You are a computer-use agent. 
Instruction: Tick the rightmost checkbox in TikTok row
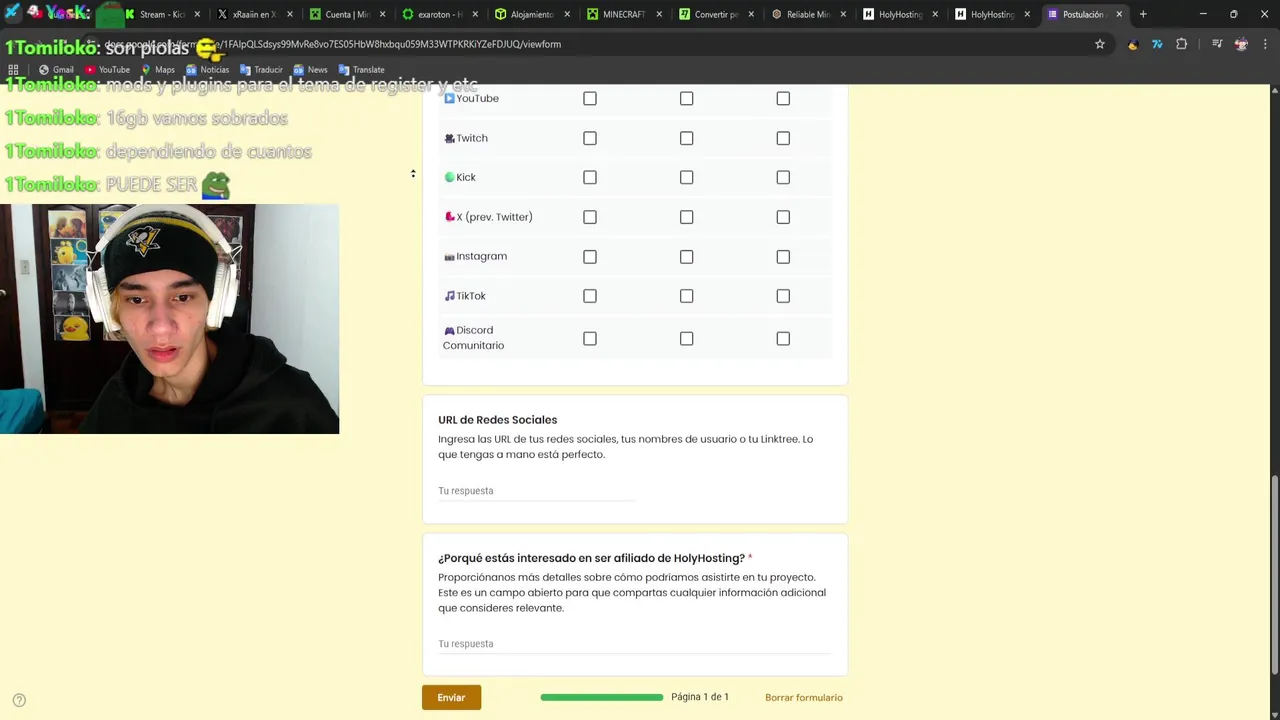[x=783, y=296]
